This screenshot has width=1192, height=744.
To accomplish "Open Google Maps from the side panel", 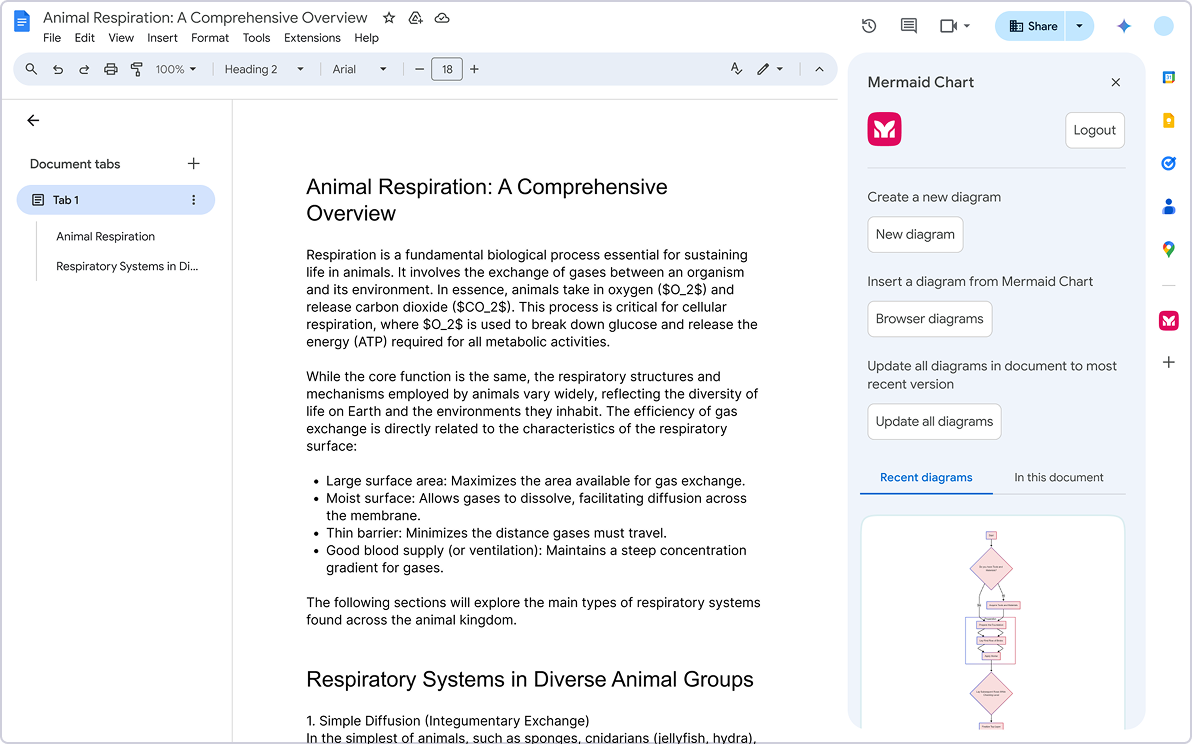I will point(1168,249).
